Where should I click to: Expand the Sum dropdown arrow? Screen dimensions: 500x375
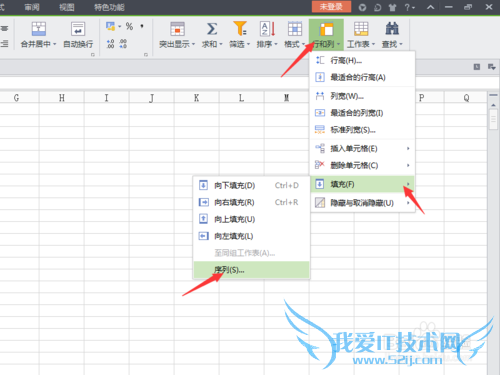pyautogui.click(x=220, y=44)
